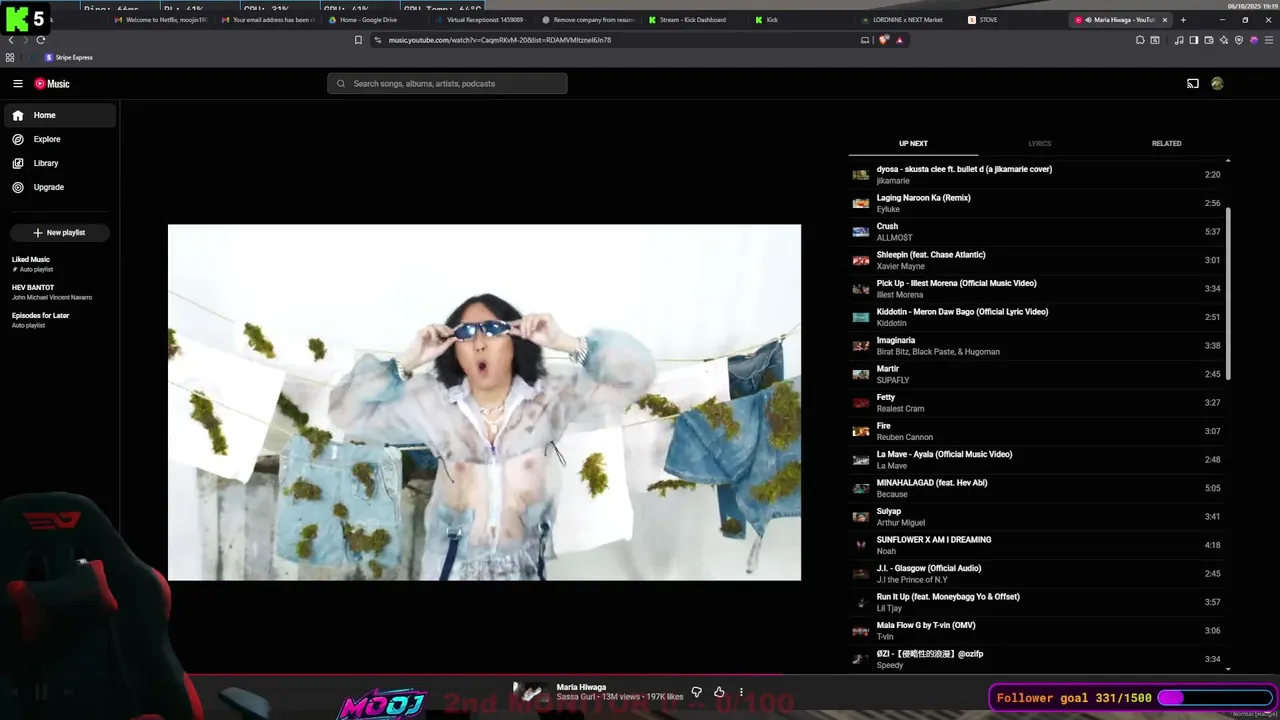
Task: Toggle the browser sidebar panel icon
Action: [x=1194, y=40]
